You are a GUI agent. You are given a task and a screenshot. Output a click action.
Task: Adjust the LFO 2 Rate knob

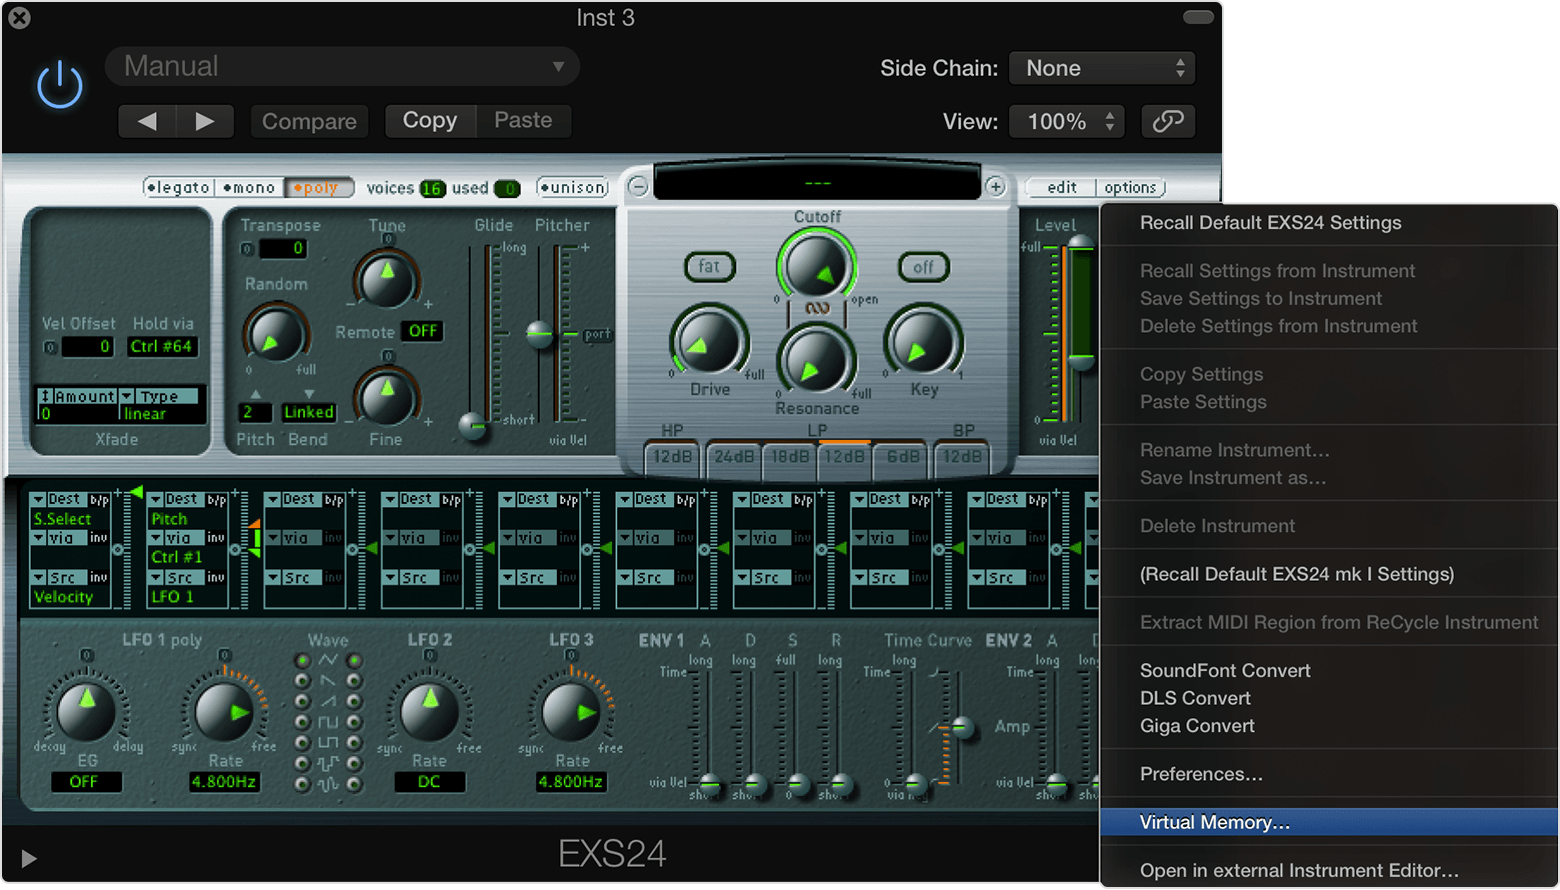(429, 711)
